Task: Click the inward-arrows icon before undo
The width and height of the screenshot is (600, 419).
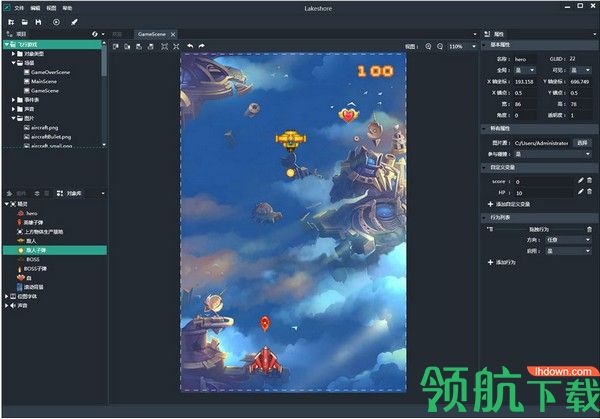Action: tap(176, 46)
